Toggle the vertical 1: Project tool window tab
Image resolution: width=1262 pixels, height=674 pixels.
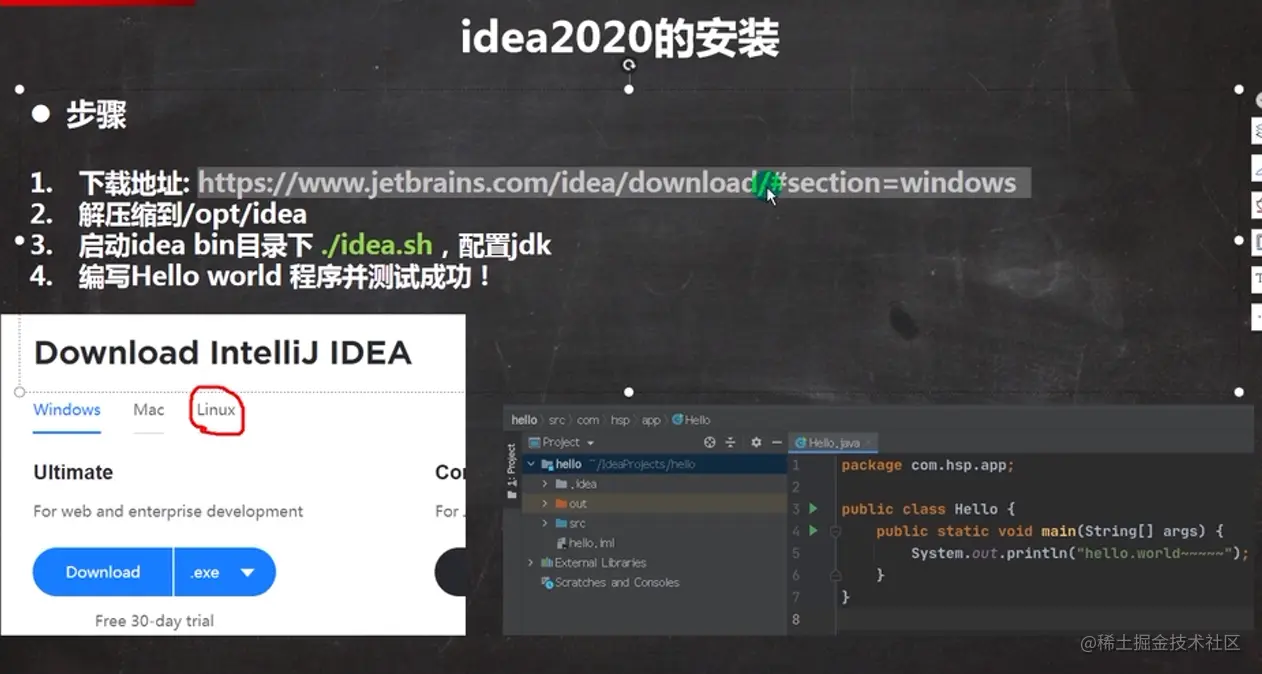[x=512, y=470]
